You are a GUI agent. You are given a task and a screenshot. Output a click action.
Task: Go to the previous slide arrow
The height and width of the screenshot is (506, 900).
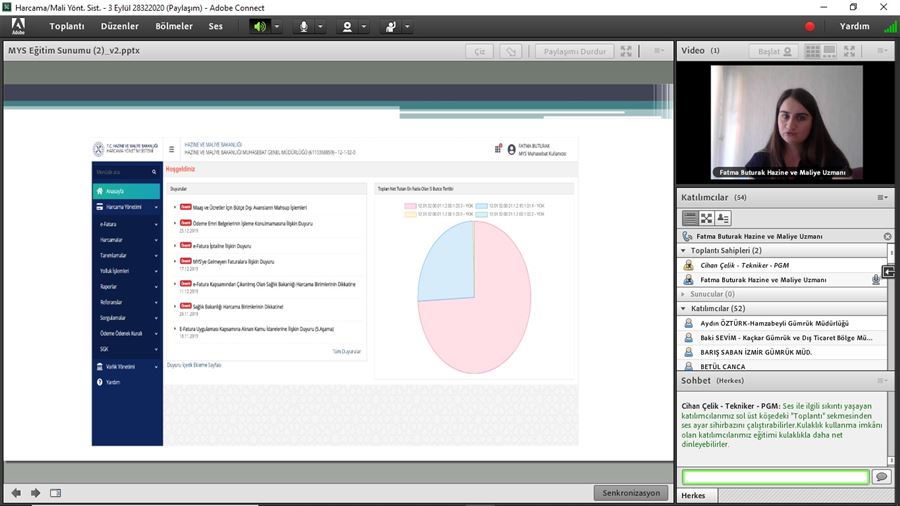pyautogui.click(x=16, y=492)
